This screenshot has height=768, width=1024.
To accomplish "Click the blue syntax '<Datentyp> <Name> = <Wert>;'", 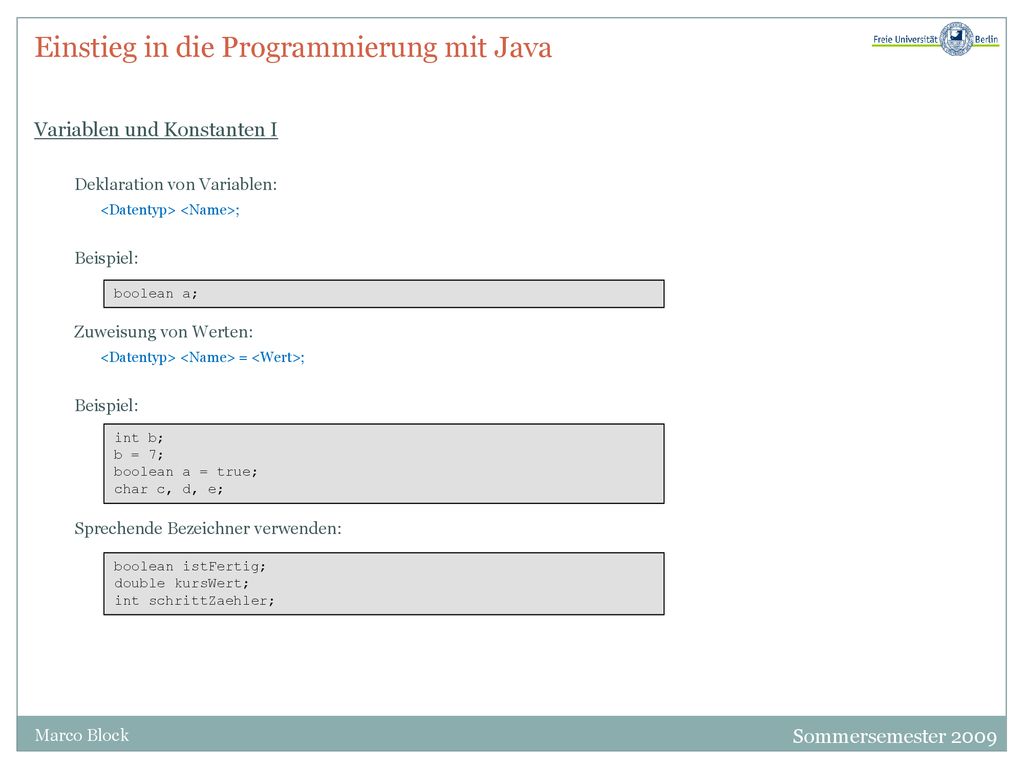I will [202, 357].
